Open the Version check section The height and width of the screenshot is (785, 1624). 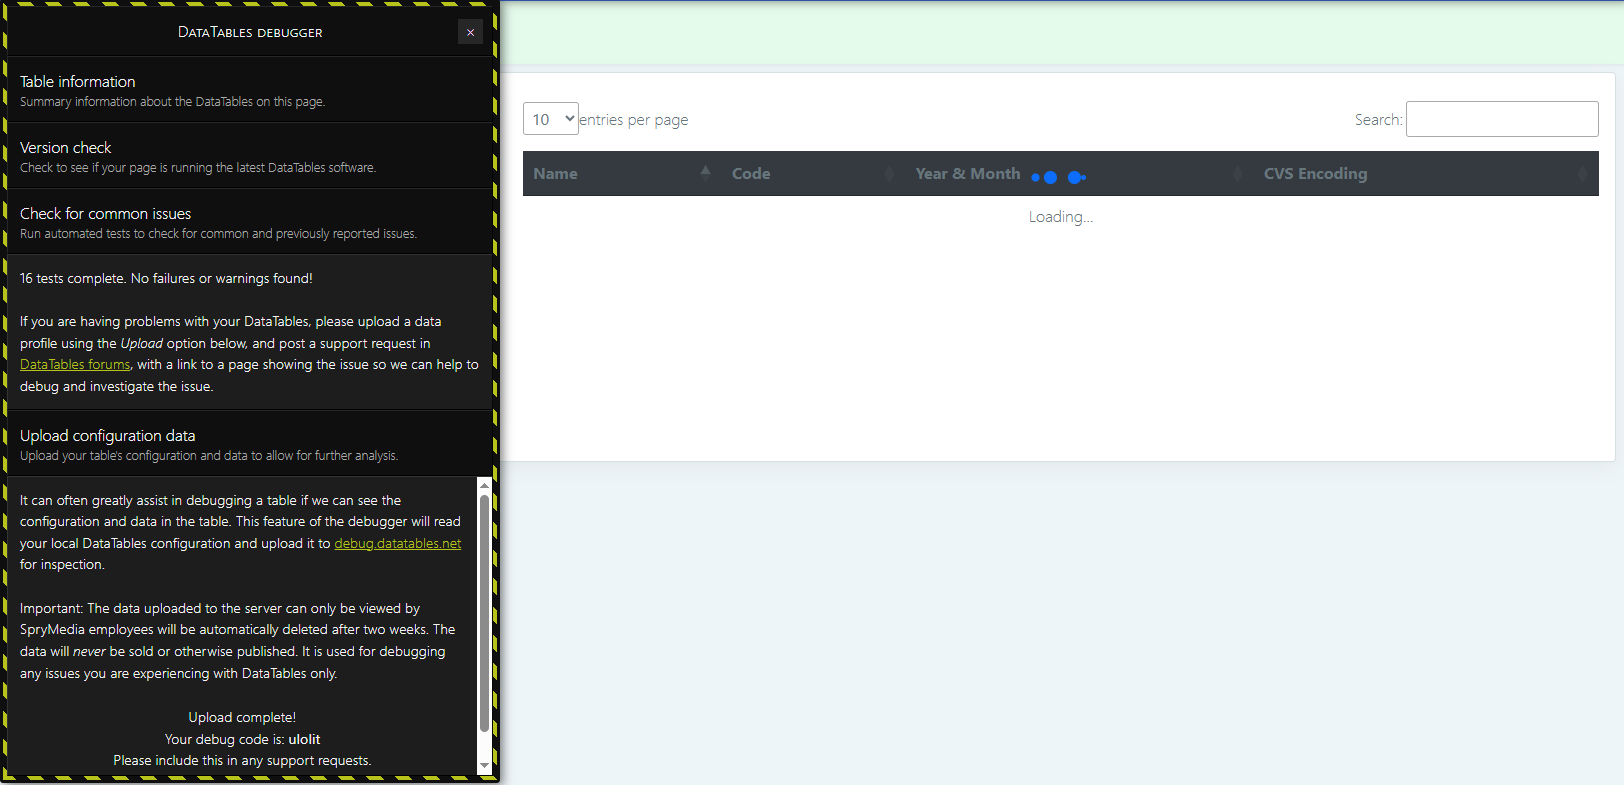coord(66,148)
